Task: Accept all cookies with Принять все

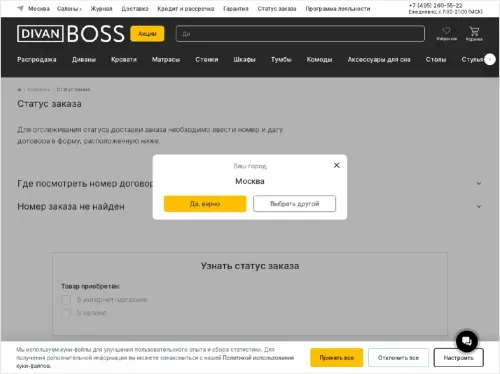Action: pos(337,358)
